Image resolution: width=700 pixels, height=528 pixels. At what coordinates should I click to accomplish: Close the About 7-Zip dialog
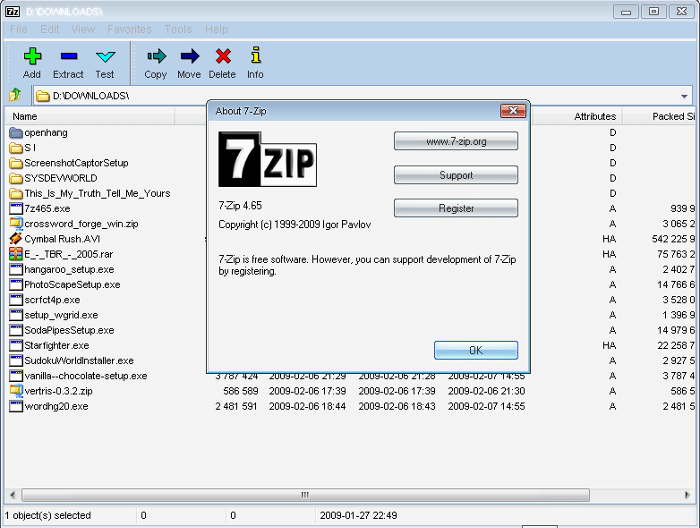(x=512, y=111)
